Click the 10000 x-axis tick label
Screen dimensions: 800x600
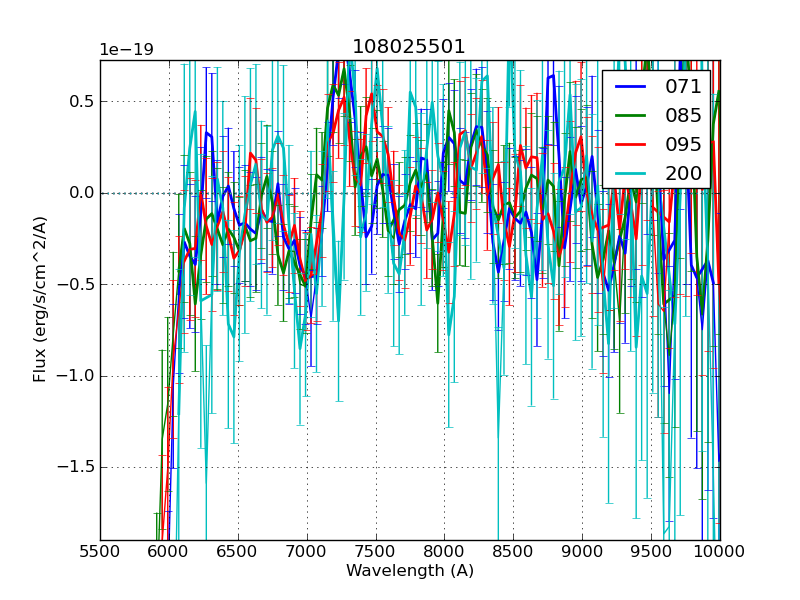coord(720,551)
